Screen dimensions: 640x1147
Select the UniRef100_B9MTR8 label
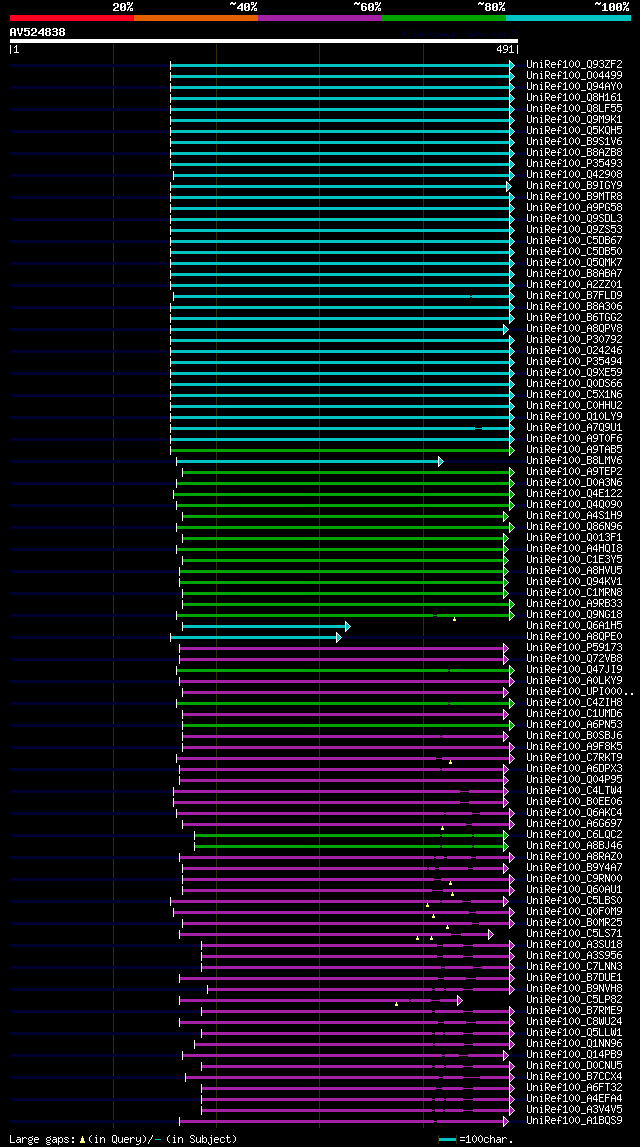tap(574, 197)
